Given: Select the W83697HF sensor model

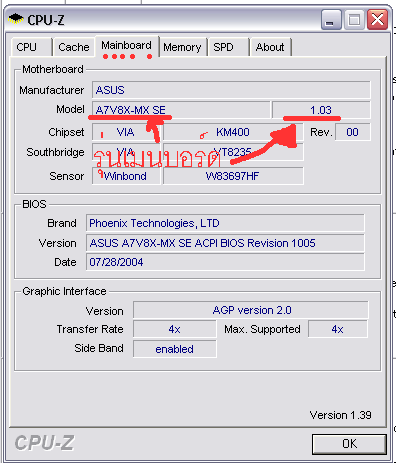Looking at the screenshot, I should pos(233,176).
